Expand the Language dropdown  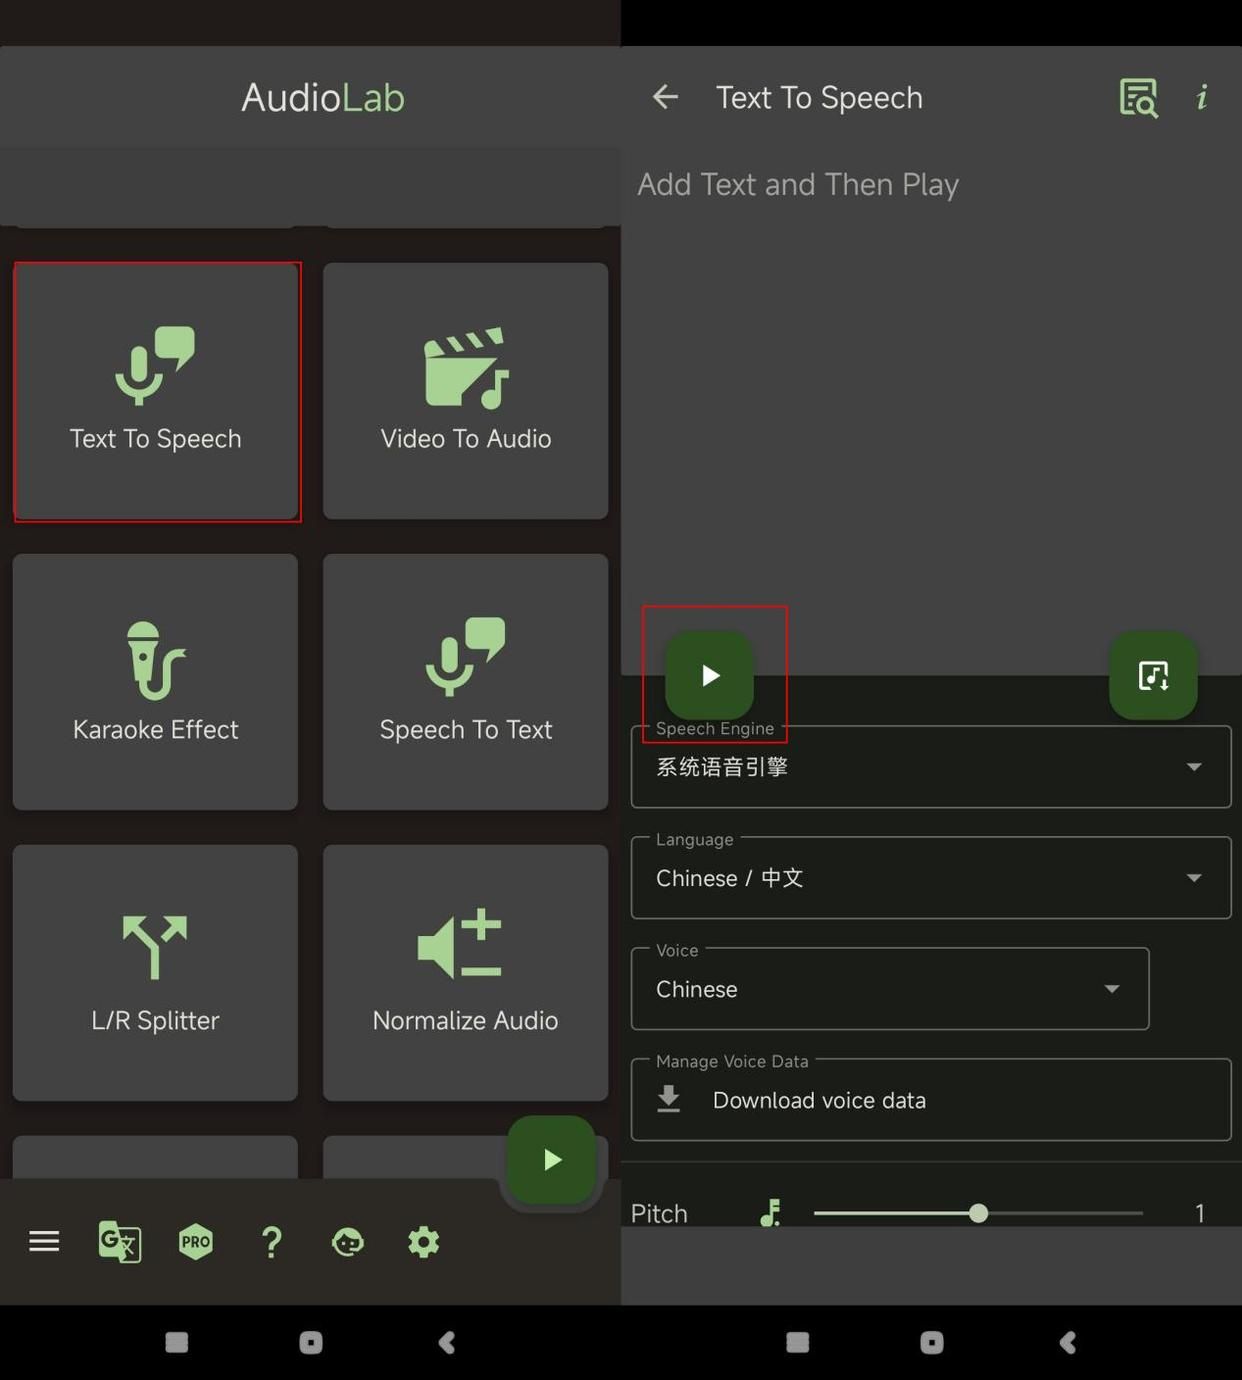click(931, 878)
